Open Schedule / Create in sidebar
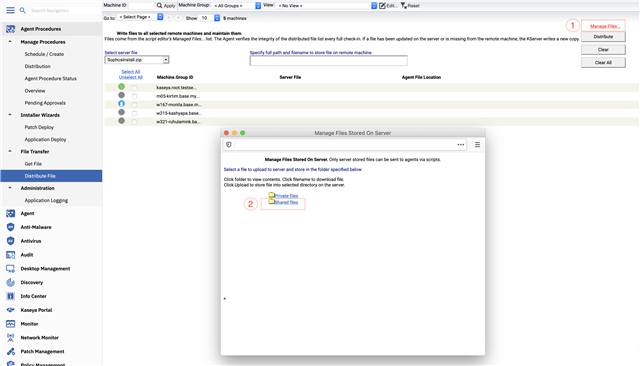Screen dimensions: 640x366 [x=44, y=54]
